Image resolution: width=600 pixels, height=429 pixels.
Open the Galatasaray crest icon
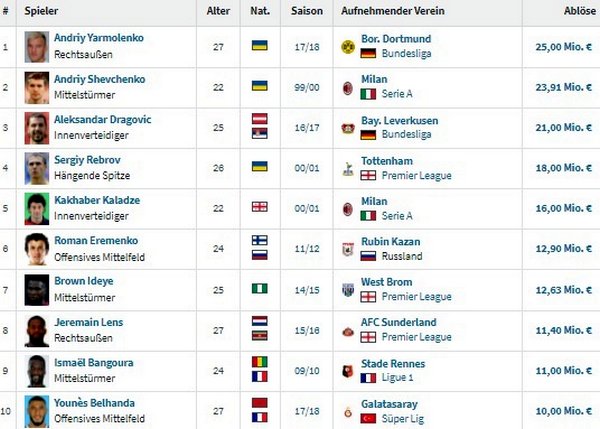pos(347,410)
